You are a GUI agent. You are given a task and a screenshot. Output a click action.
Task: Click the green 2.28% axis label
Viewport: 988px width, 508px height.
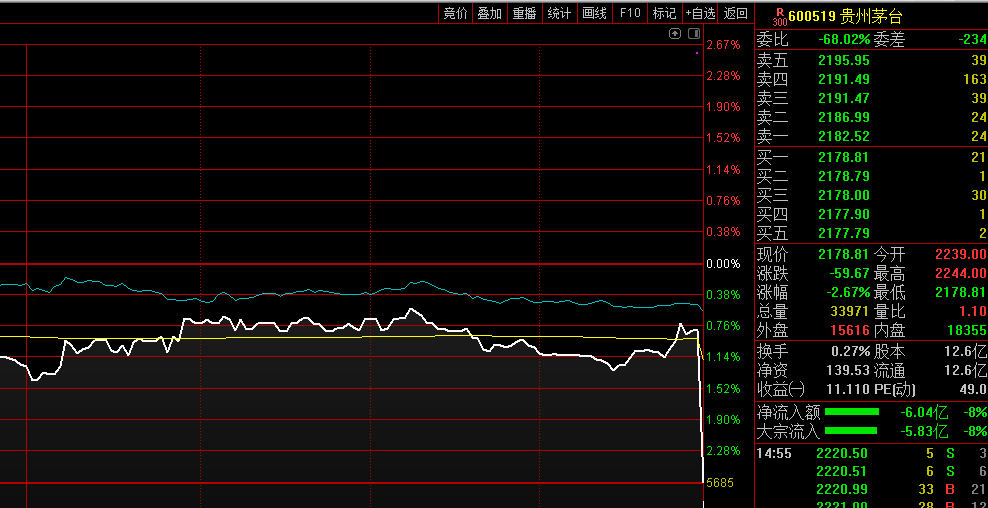tap(724, 451)
